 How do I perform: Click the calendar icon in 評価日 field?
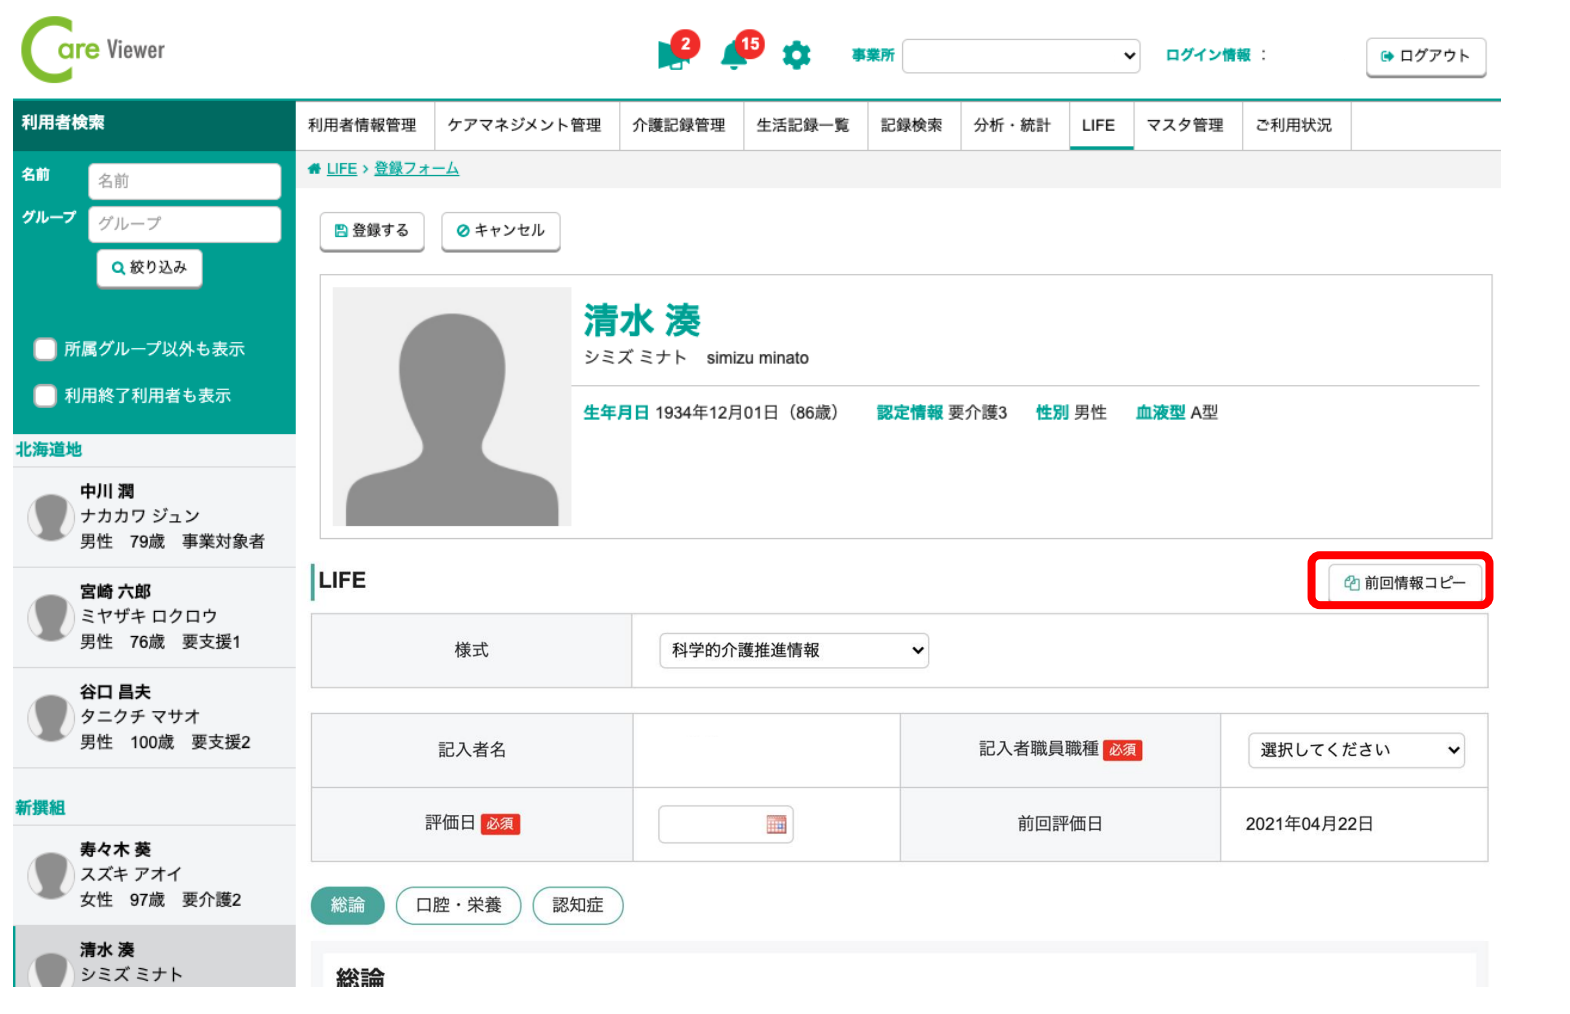776,824
